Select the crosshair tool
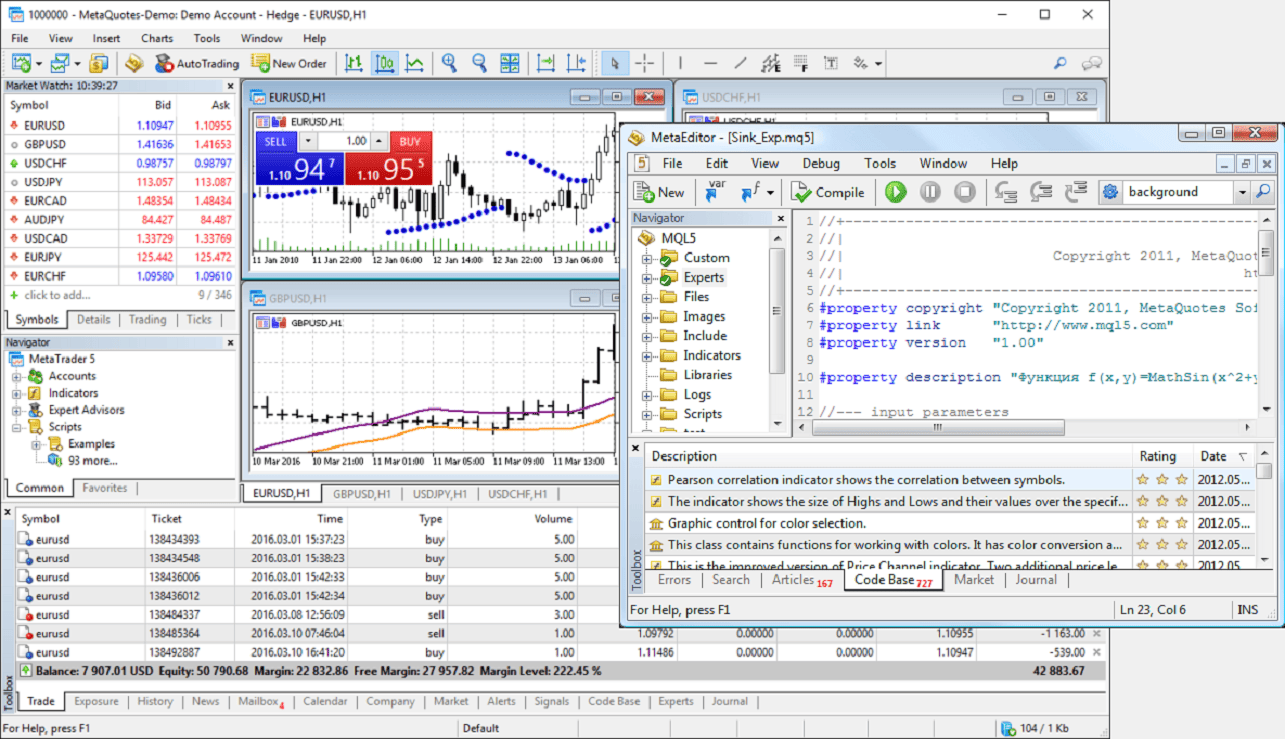1285x739 pixels. [645, 63]
